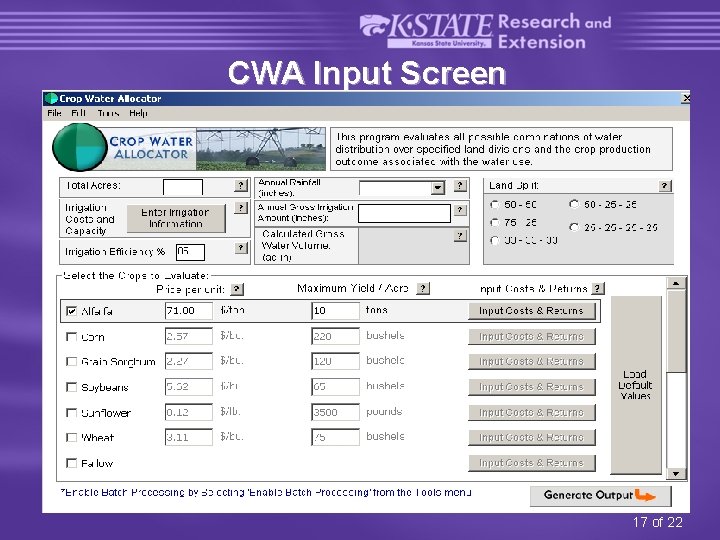720x540 pixels.
Task: Click the Alfalfa price field showing 71.00
Action: pos(189,311)
